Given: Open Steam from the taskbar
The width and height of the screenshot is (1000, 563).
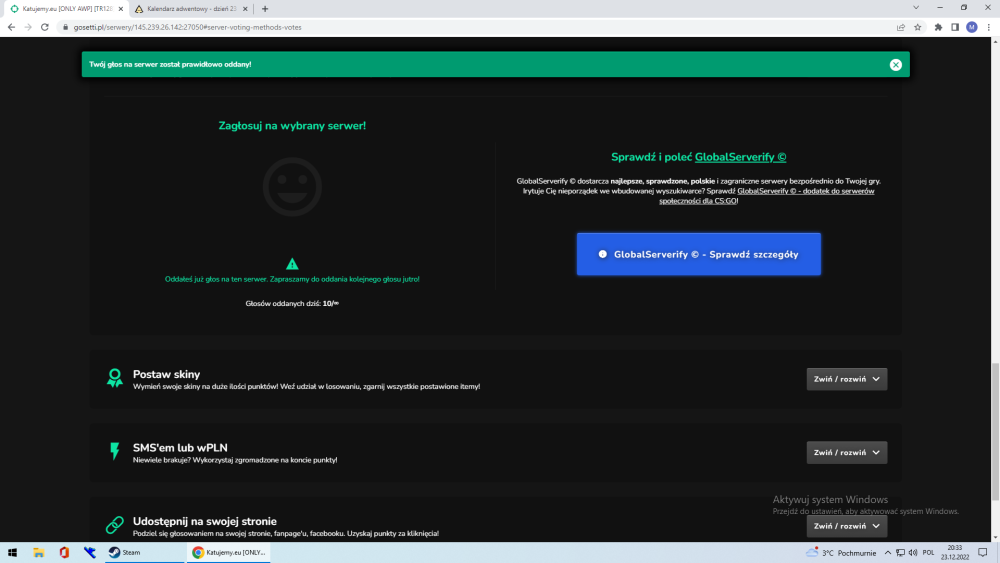Looking at the screenshot, I should click(143, 552).
